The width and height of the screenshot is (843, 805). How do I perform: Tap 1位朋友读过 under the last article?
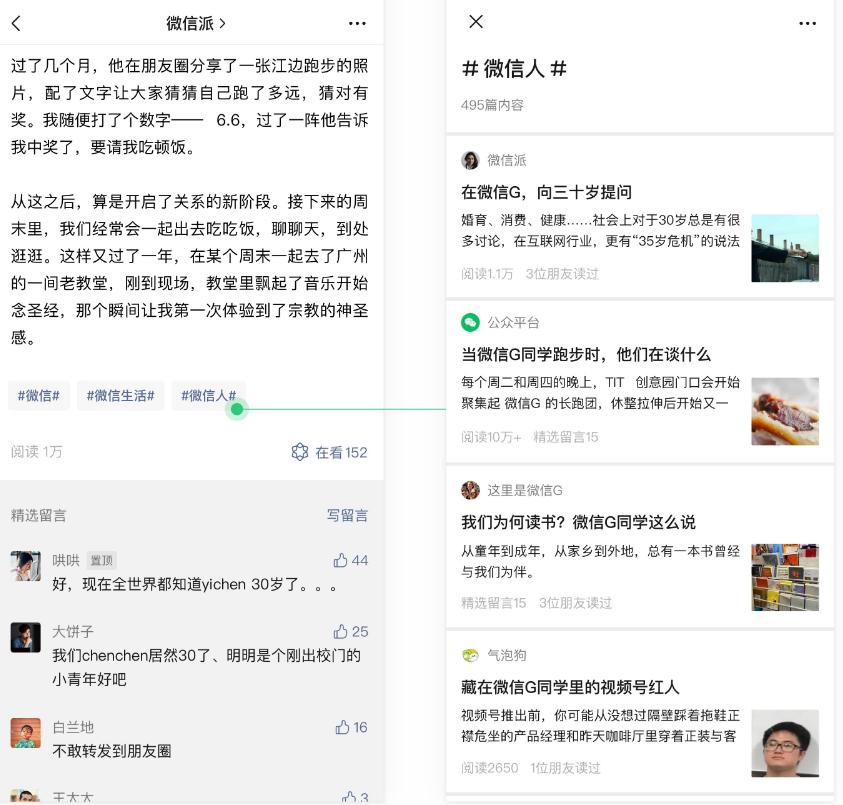[x=565, y=767]
